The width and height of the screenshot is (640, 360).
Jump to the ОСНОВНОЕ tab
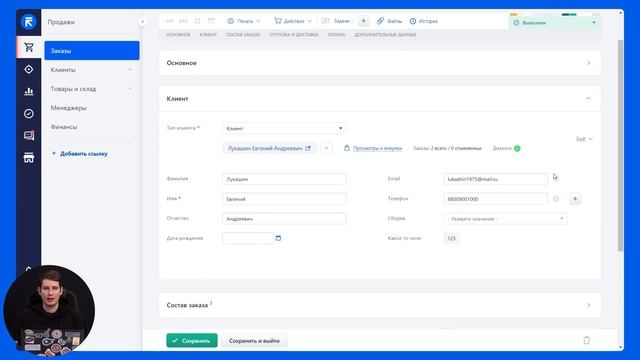point(178,35)
